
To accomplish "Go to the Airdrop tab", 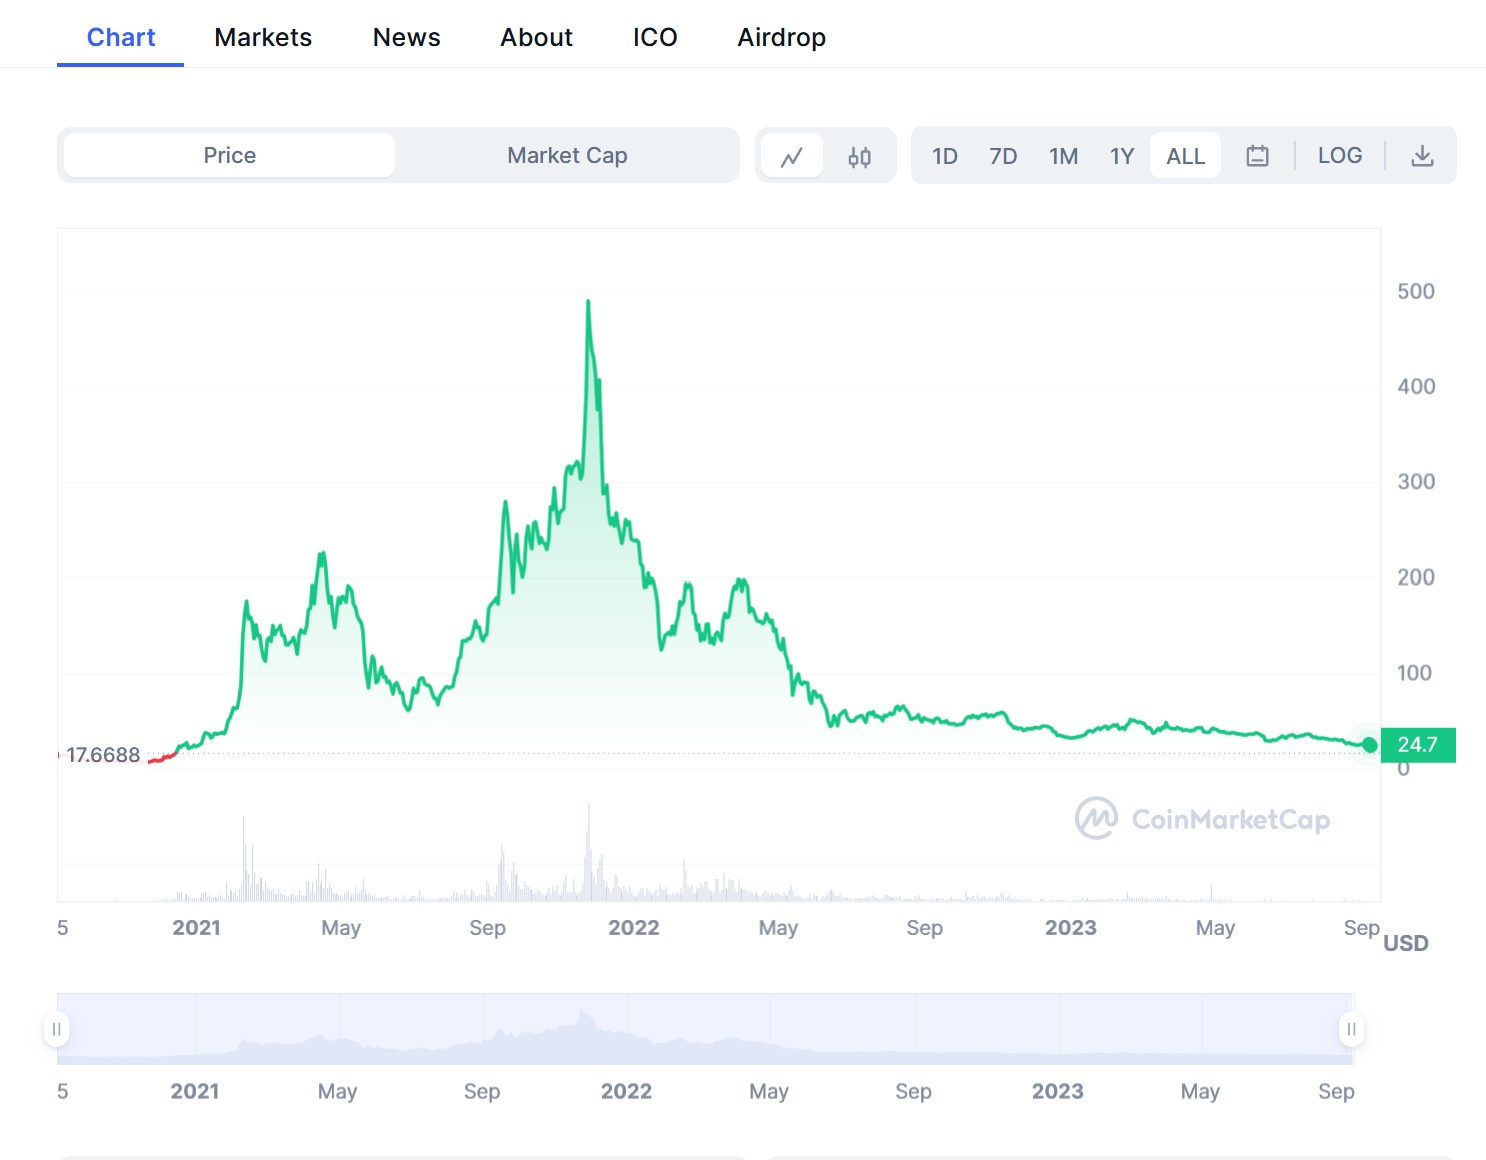I will [x=781, y=38].
